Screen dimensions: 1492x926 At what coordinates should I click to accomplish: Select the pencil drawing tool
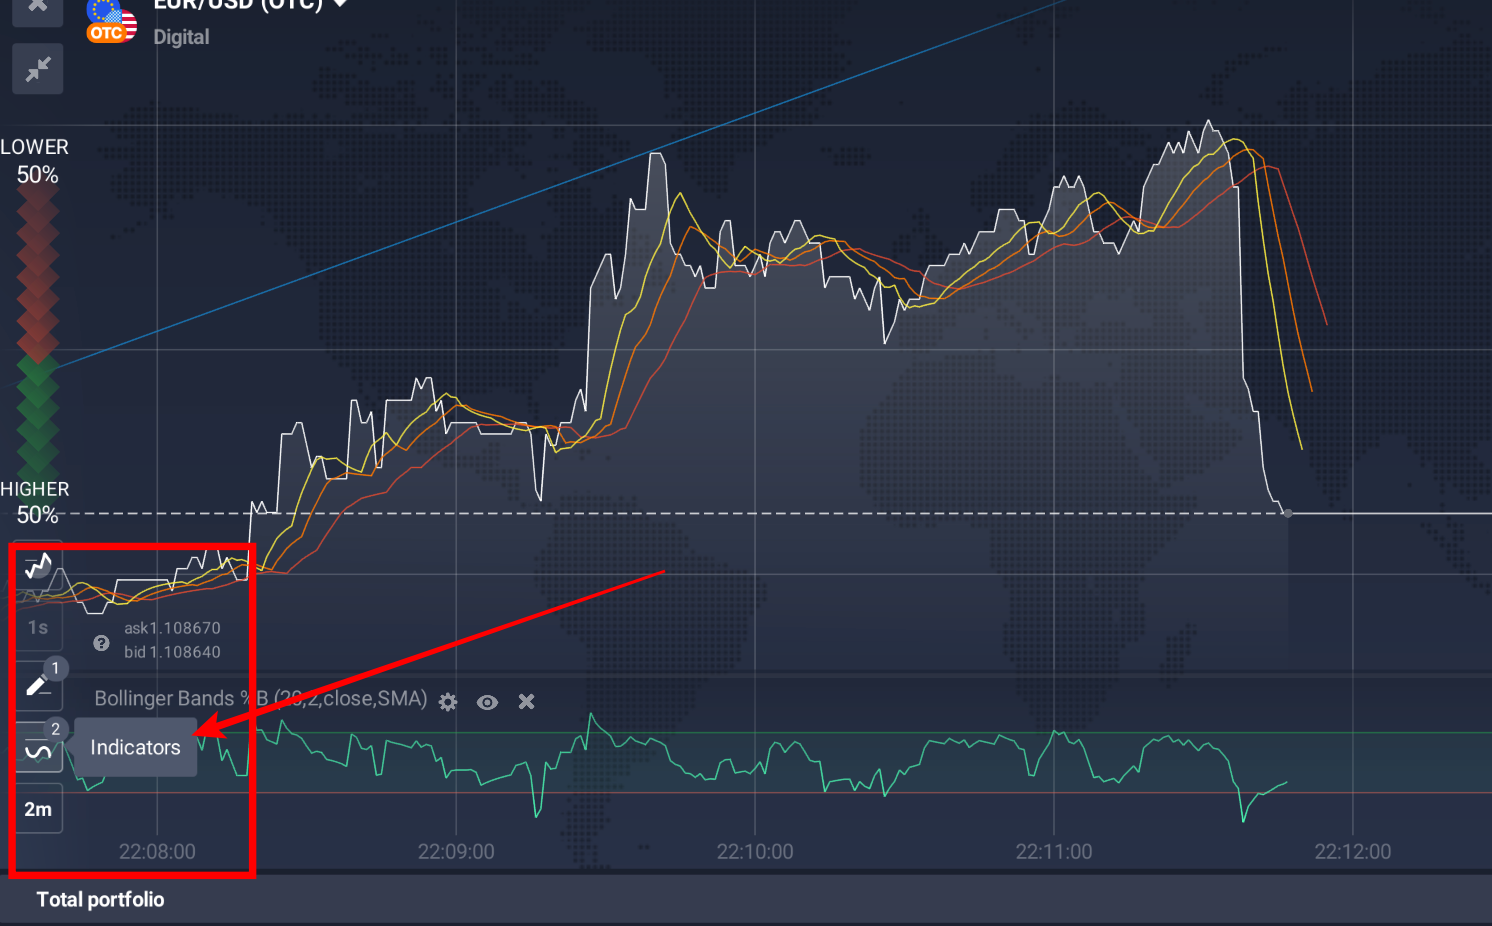pos(37,686)
